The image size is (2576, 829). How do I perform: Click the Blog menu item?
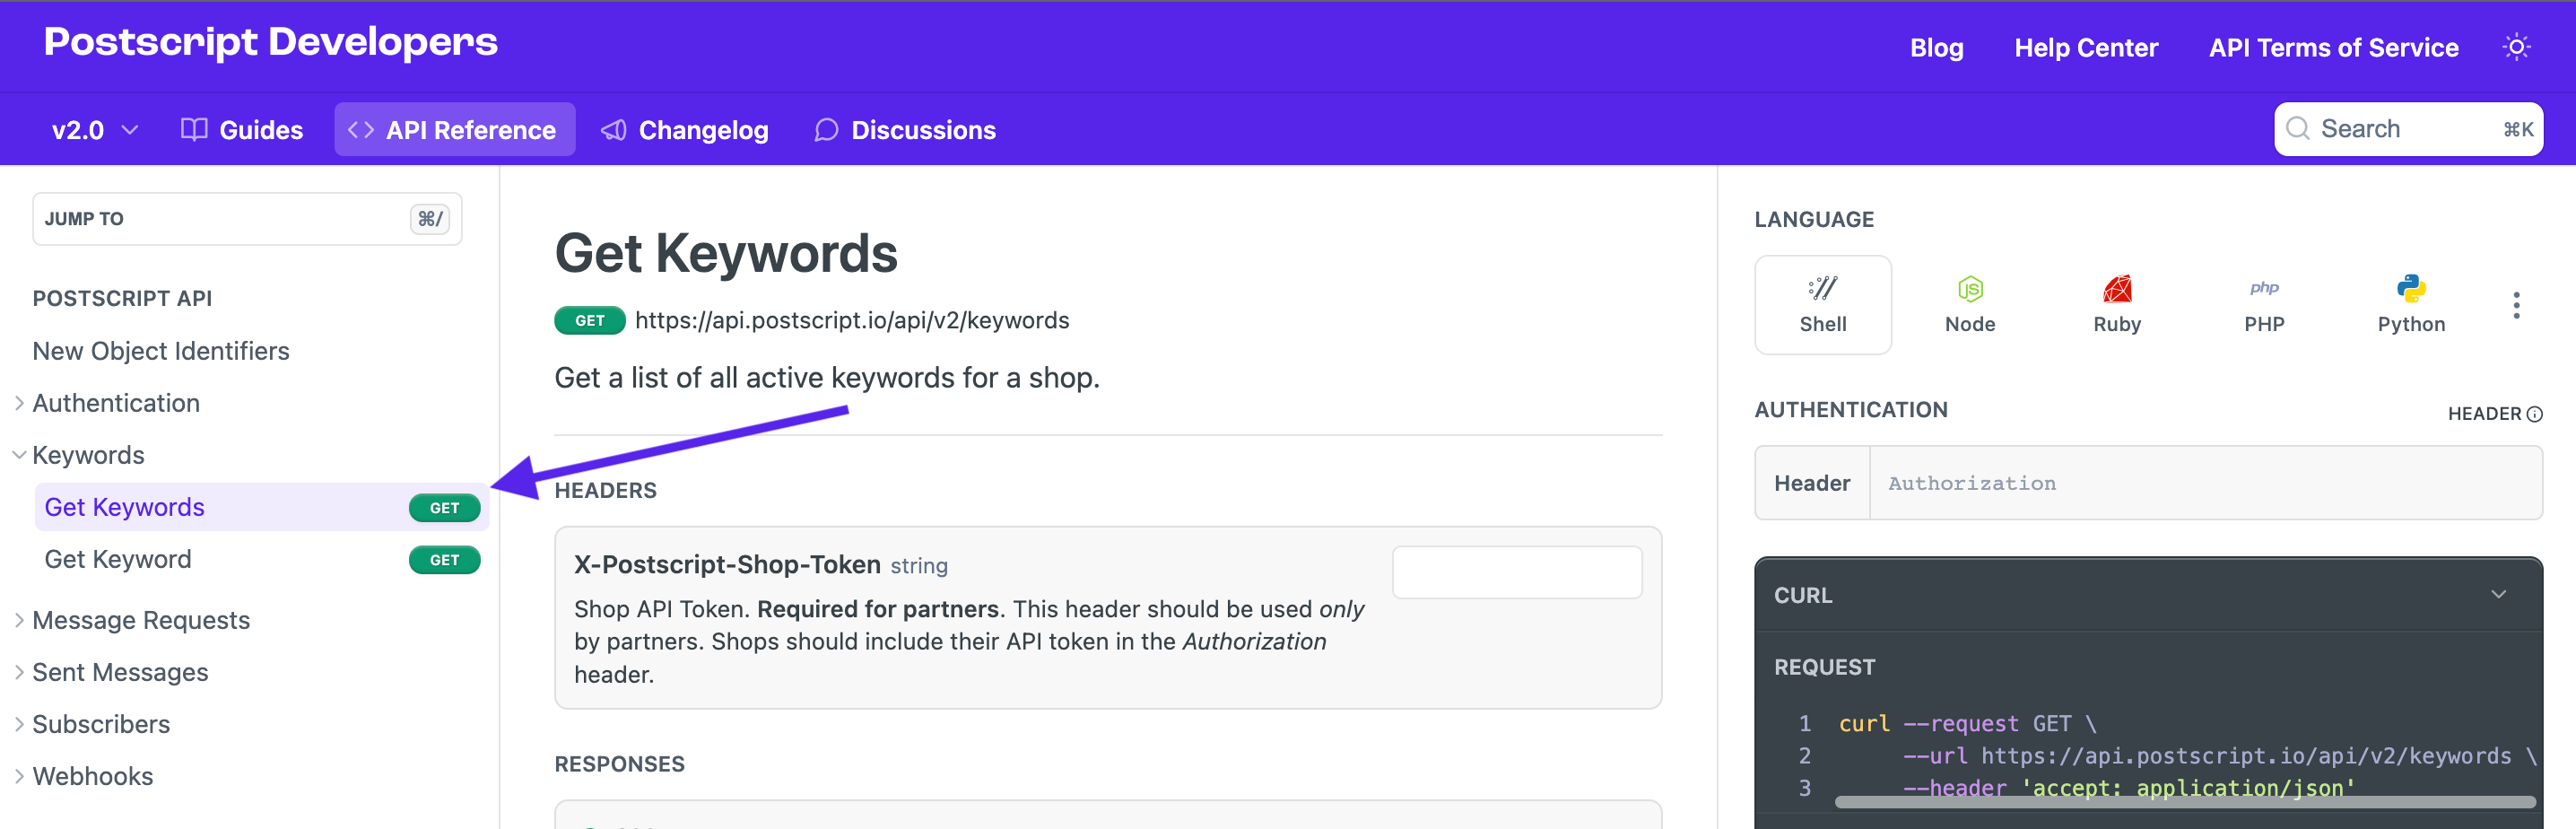(x=1936, y=46)
